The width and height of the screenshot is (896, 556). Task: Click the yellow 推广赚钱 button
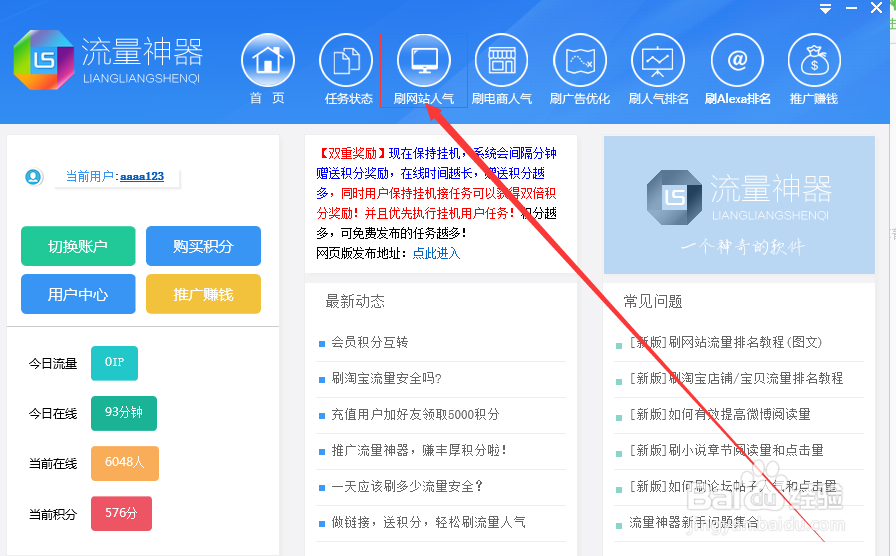click(x=203, y=294)
